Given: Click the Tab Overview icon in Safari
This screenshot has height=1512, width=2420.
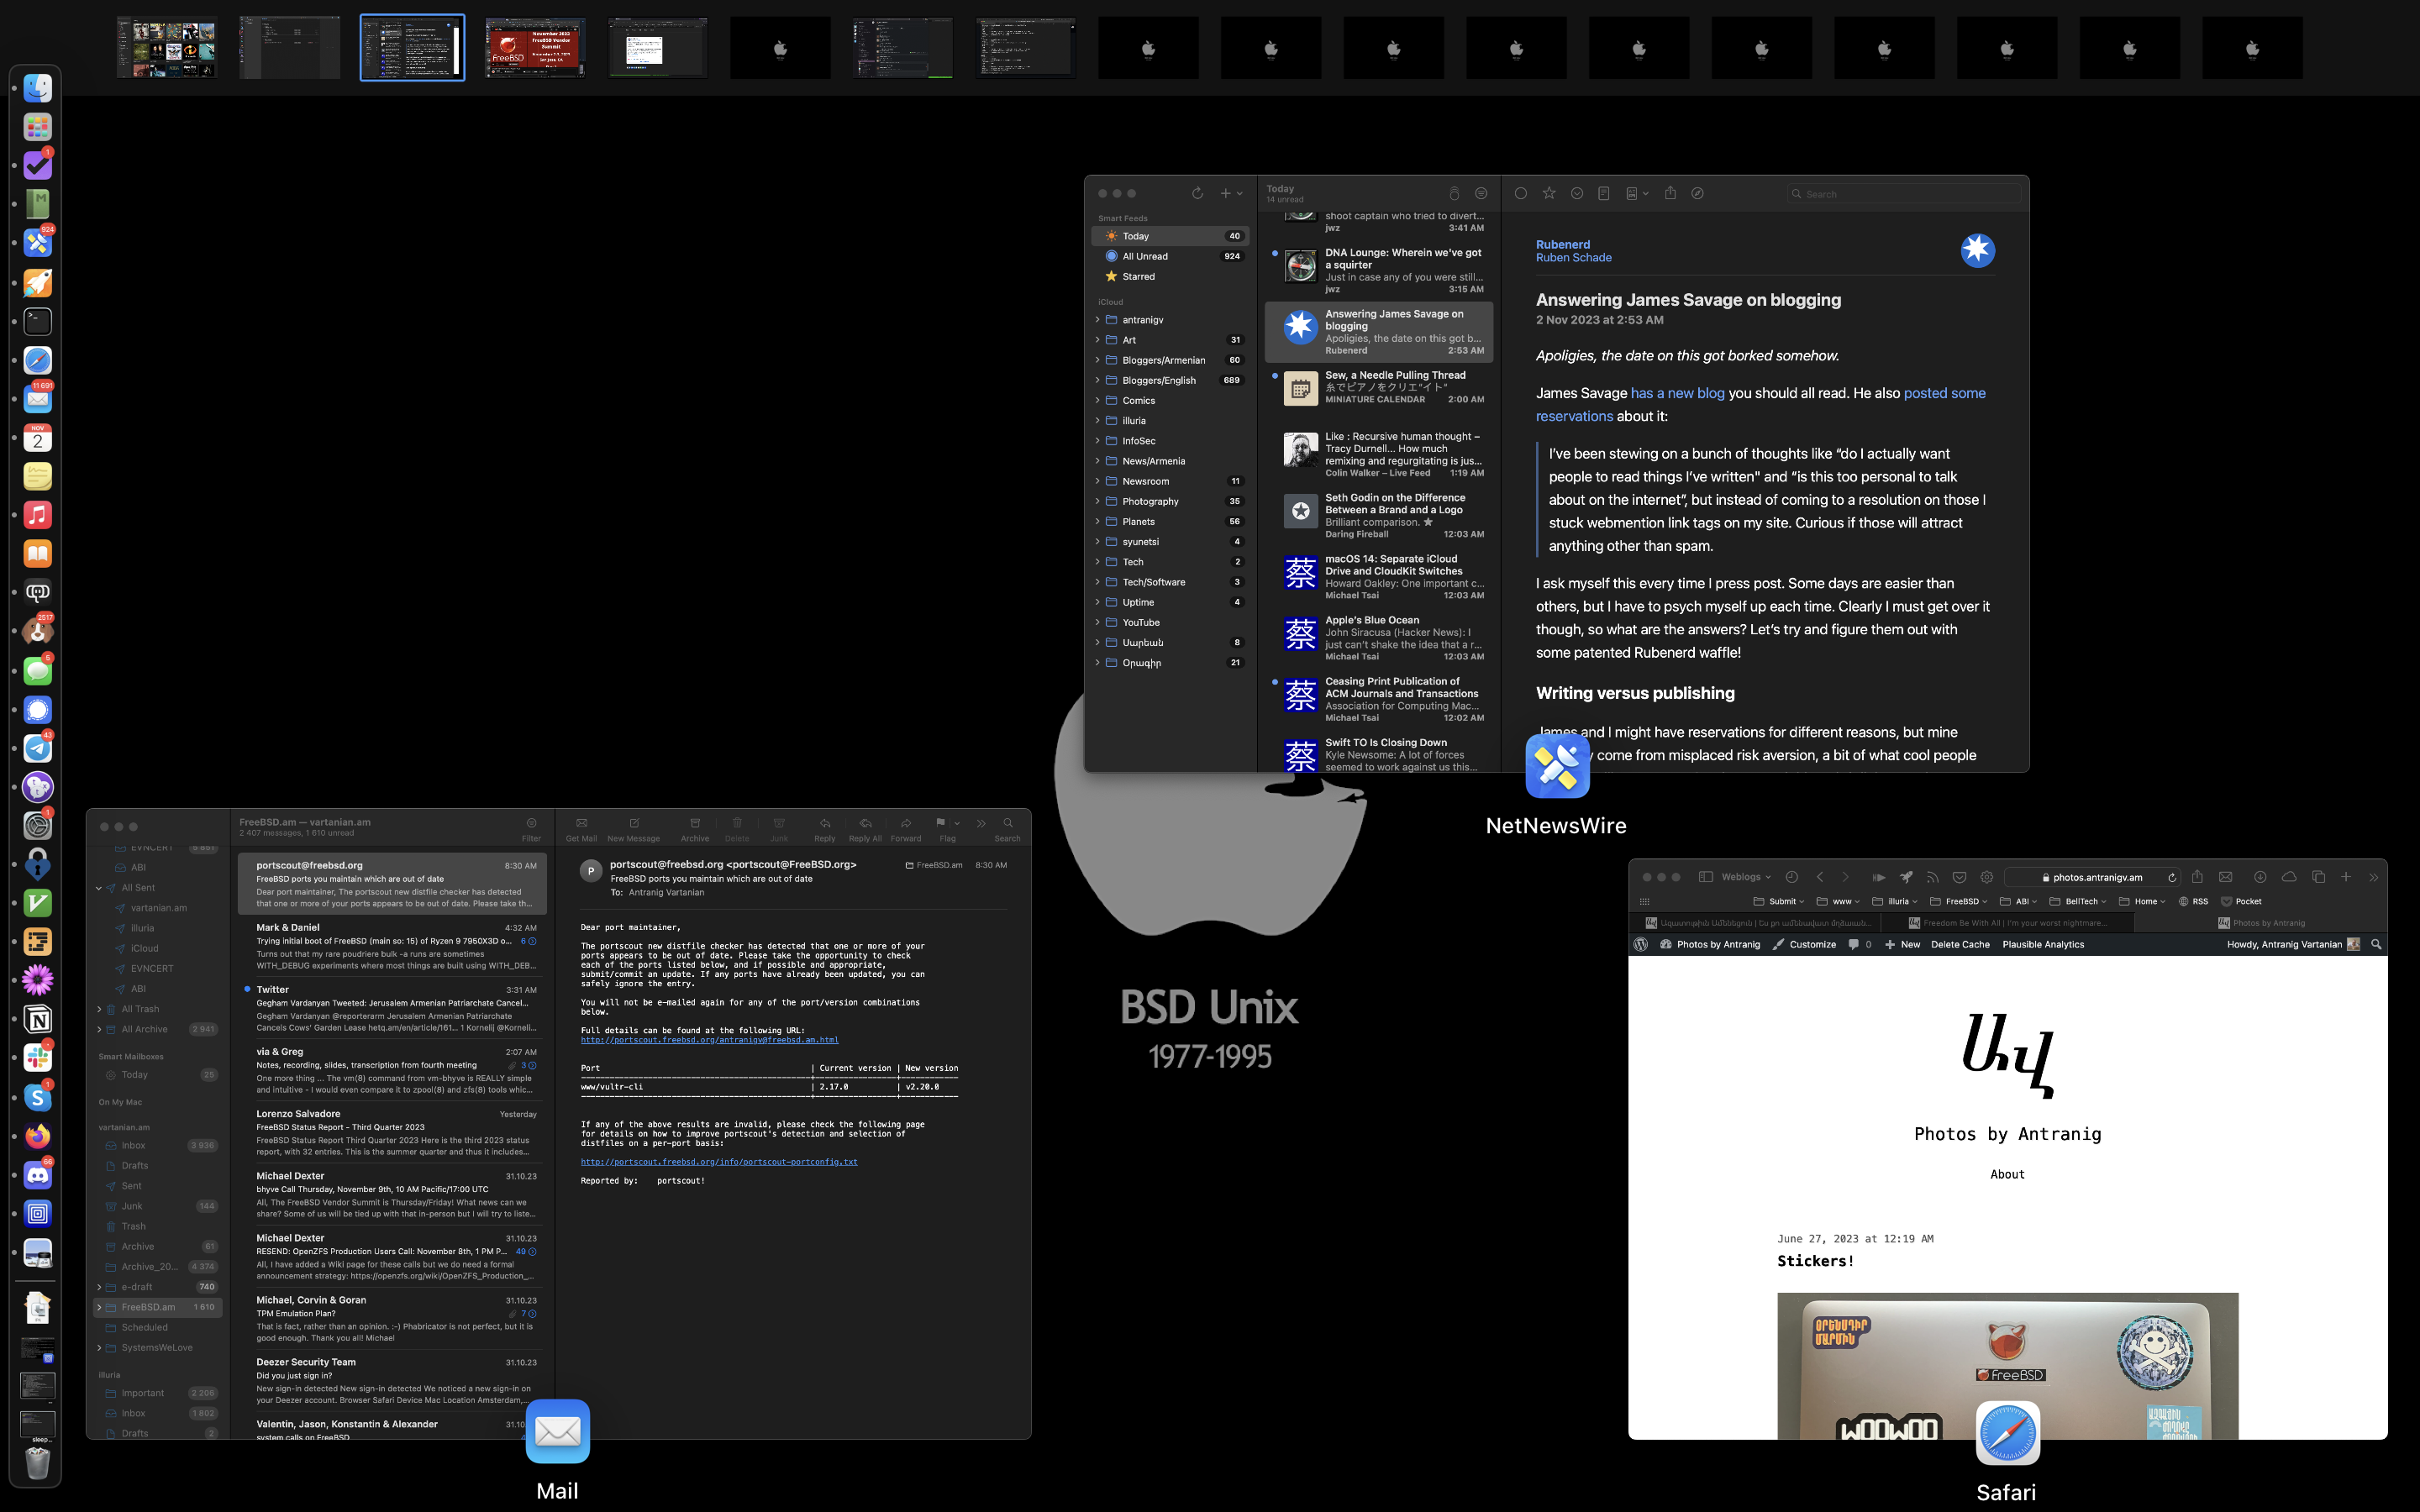Looking at the screenshot, I should (2318, 877).
